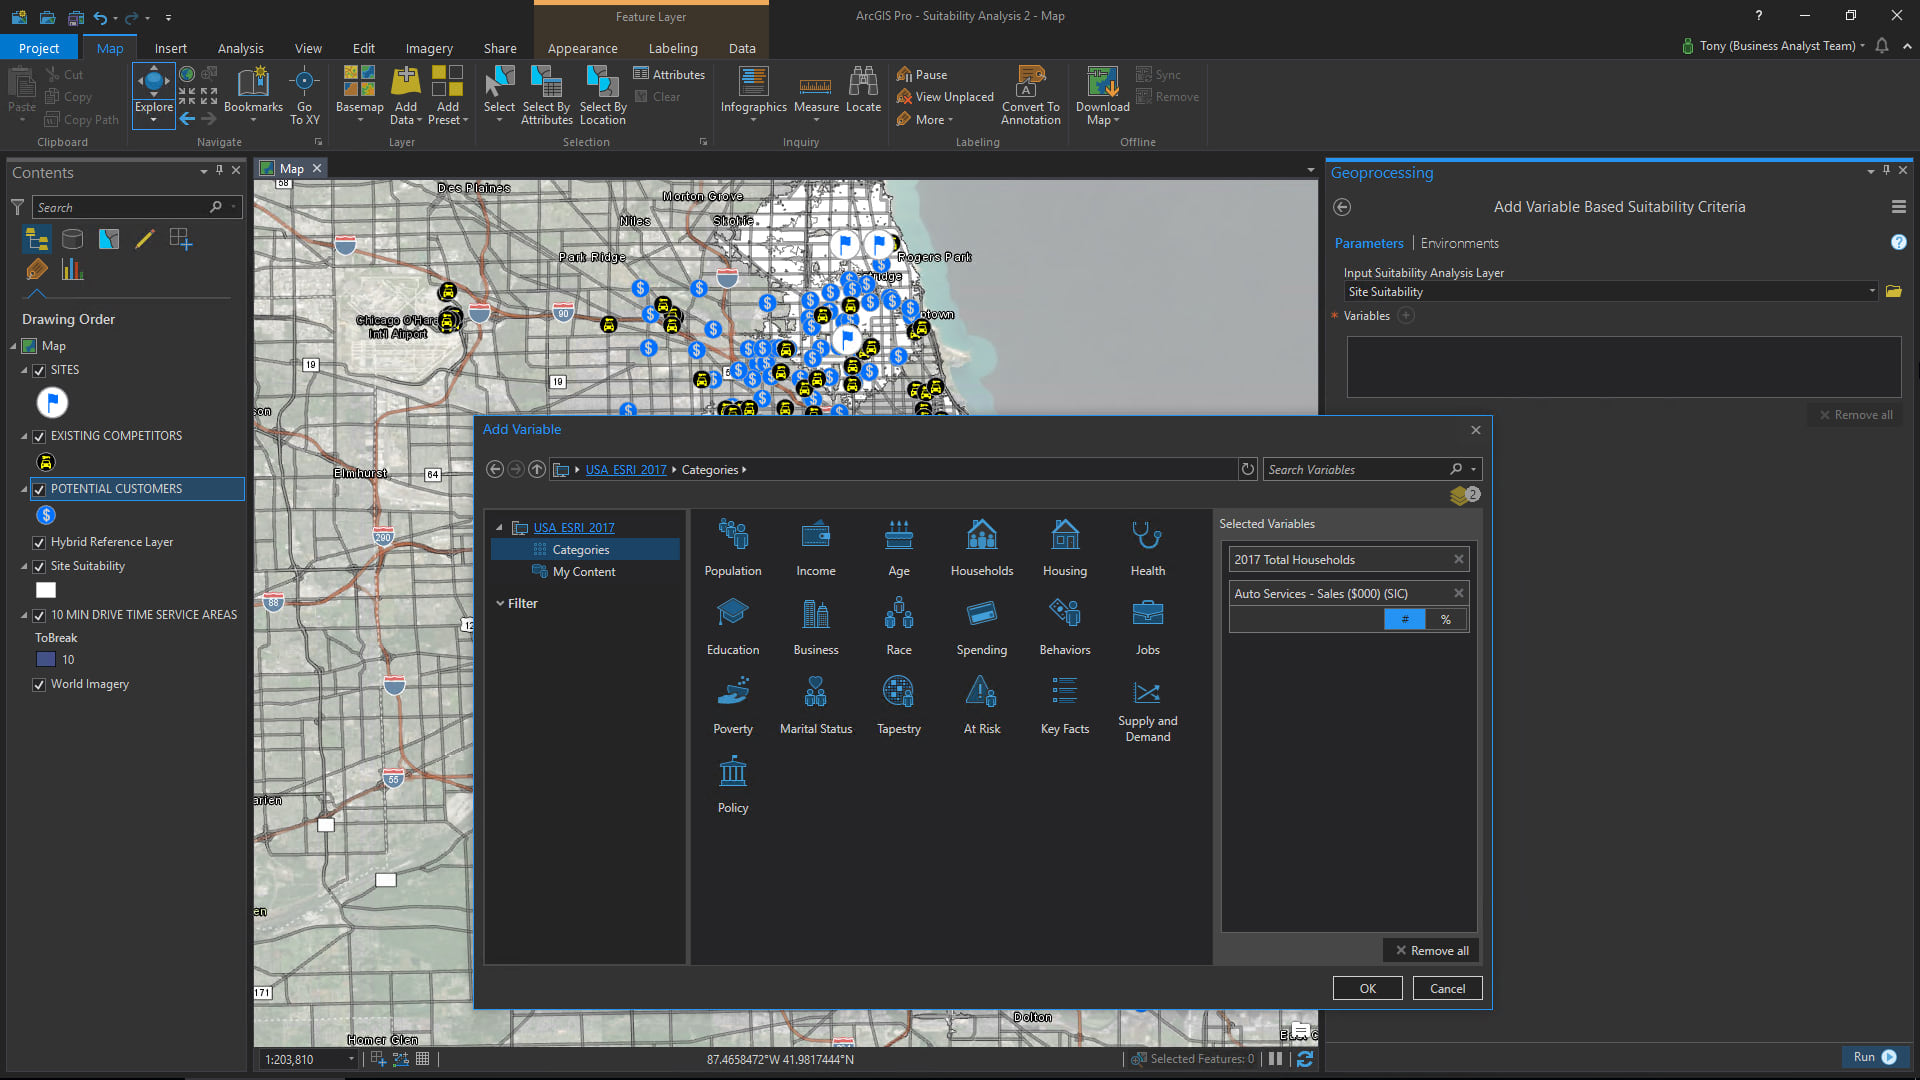Refresh the variable browser list
Viewport: 1920px width, 1080px height.
(x=1247, y=469)
